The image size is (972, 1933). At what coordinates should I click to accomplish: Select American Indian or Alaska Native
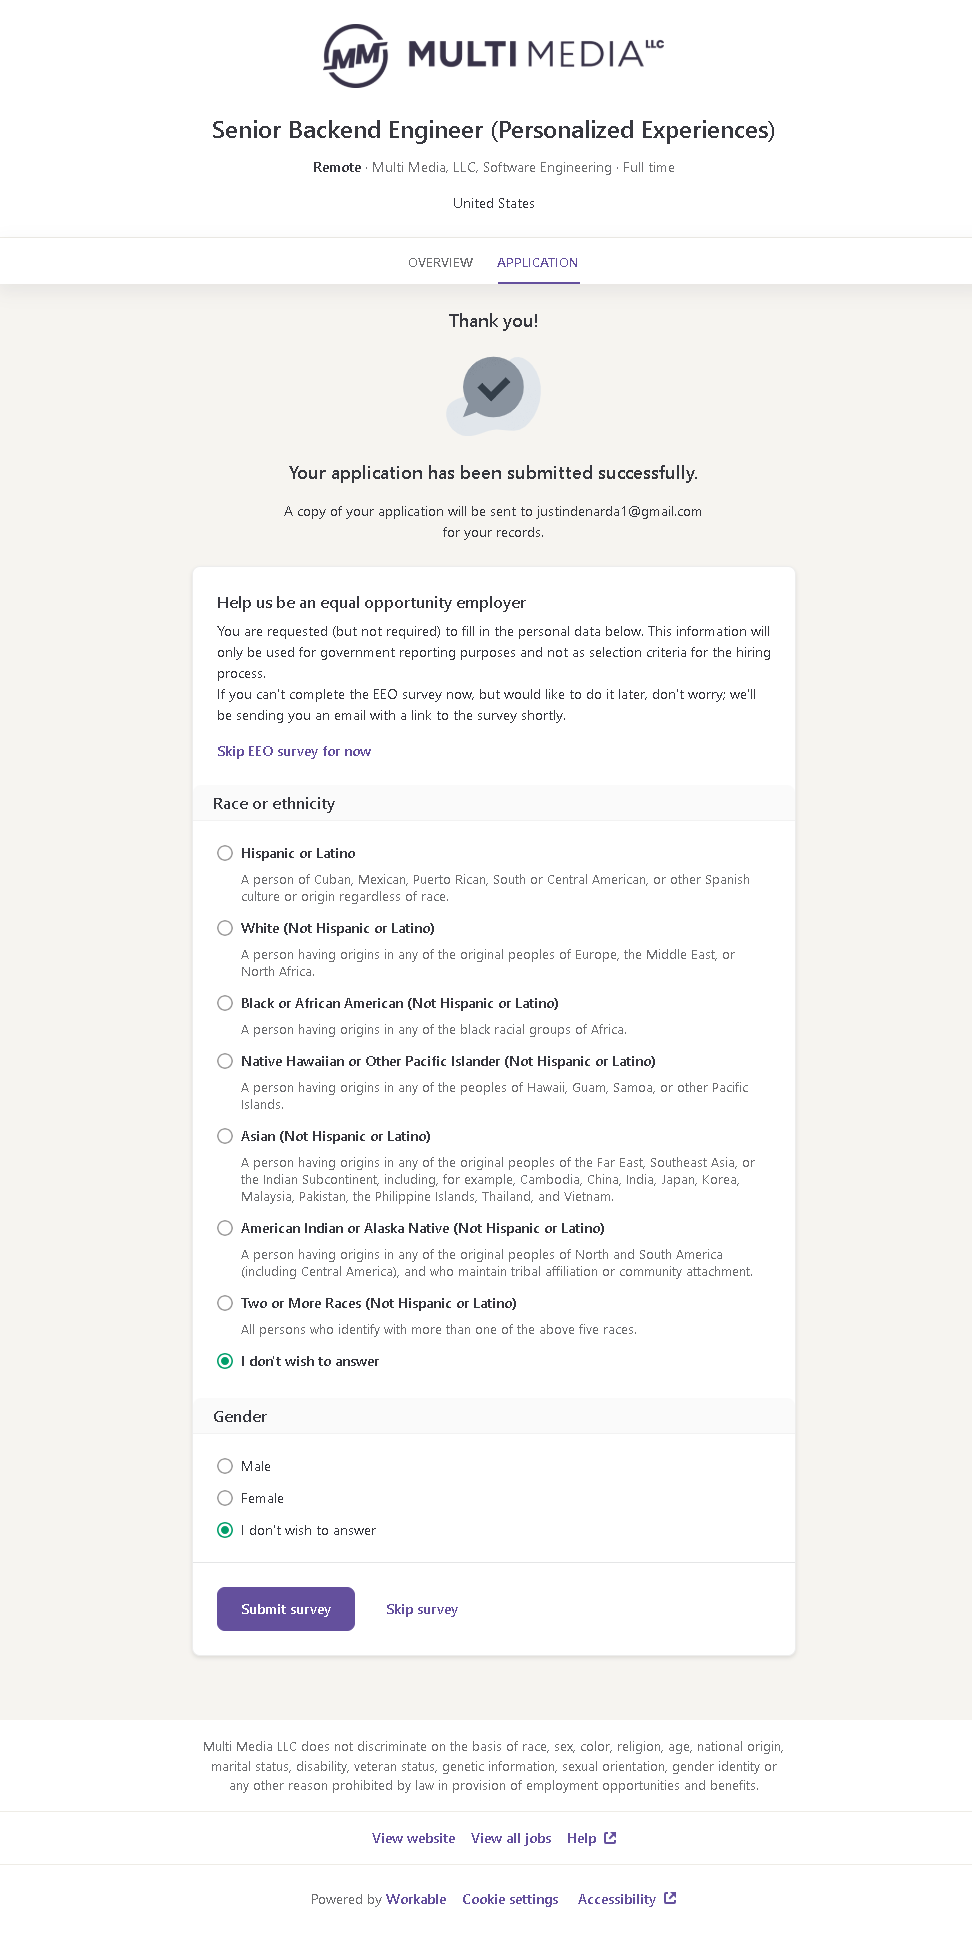coord(225,1228)
